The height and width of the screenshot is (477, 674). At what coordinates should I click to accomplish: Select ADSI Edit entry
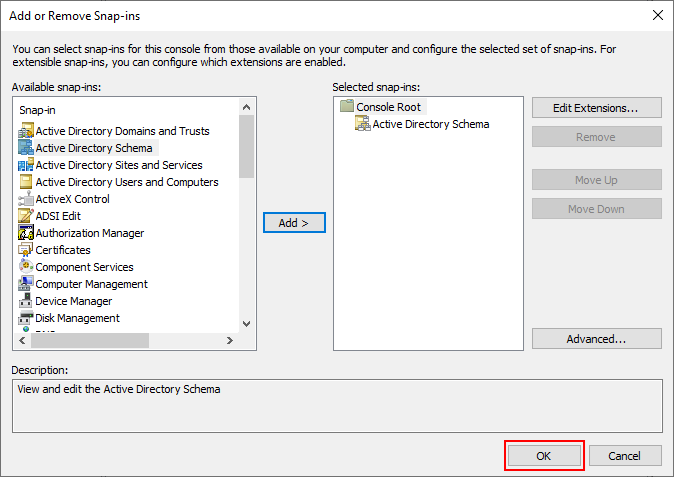58,216
